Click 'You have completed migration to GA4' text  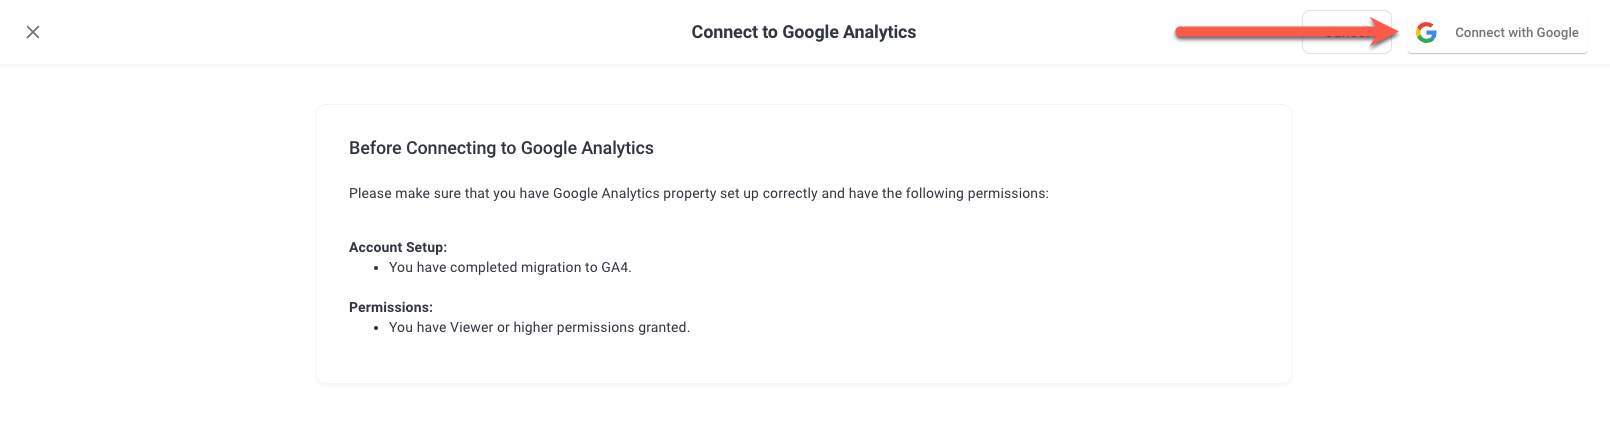coord(510,267)
